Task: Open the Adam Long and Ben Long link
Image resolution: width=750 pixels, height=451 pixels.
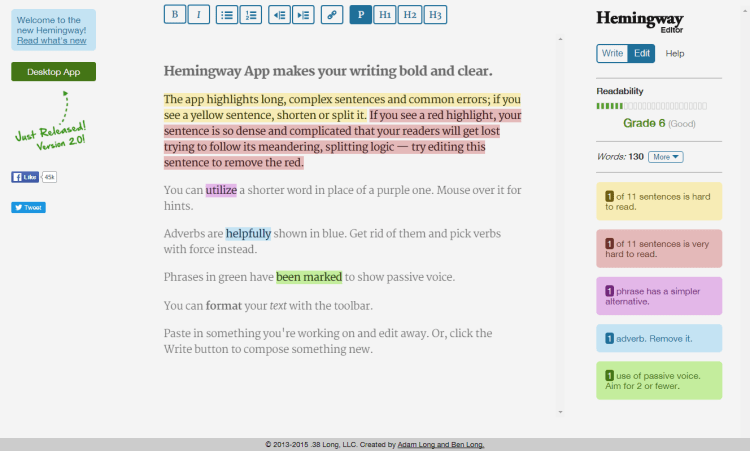Action: tap(441, 444)
